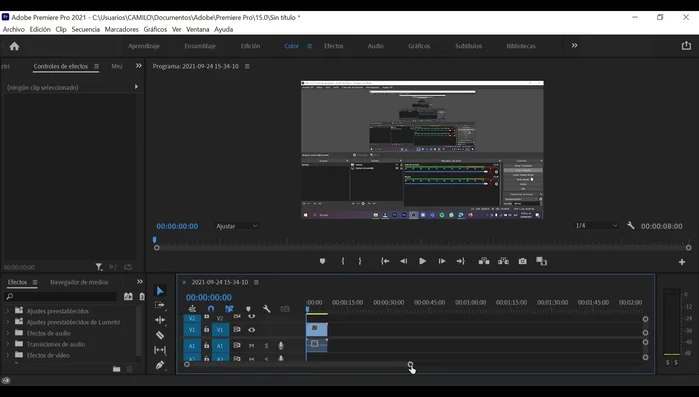Toggle A1 track lock
The width and height of the screenshot is (699, 397).
[x=206, y=345]
